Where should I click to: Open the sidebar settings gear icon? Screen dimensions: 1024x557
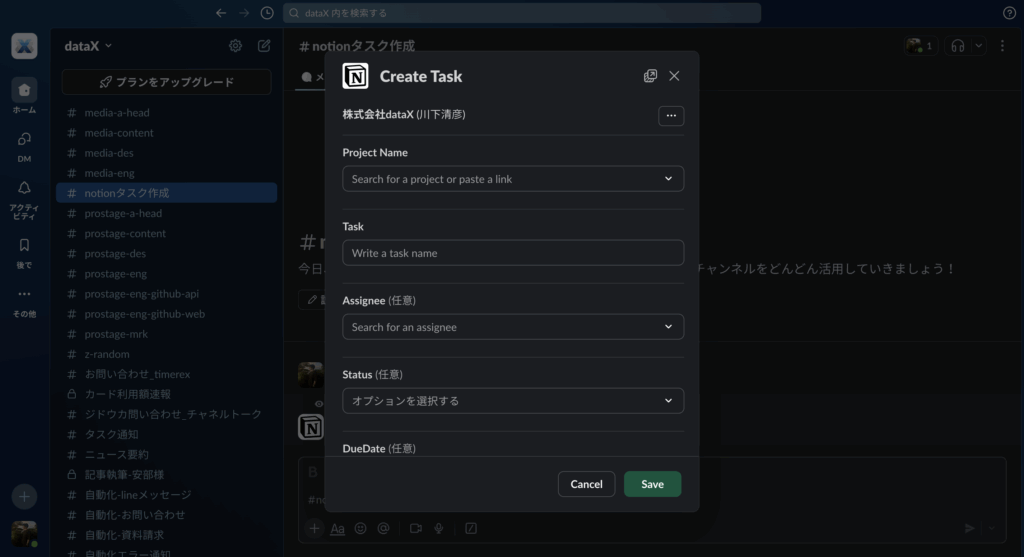(235, 46)
